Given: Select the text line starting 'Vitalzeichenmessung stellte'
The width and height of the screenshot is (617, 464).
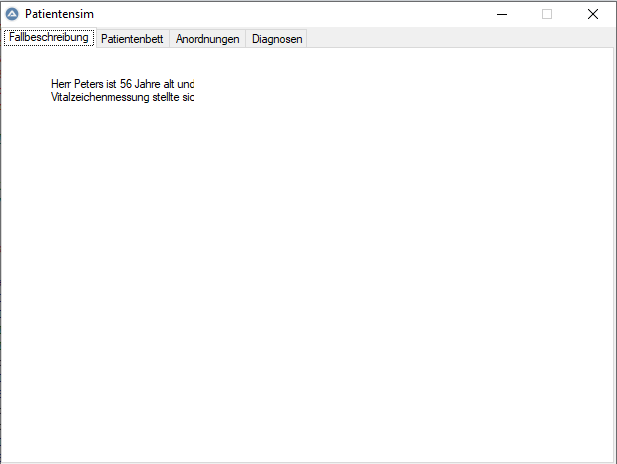Looking at the screenshot, I should coord(122,97).
